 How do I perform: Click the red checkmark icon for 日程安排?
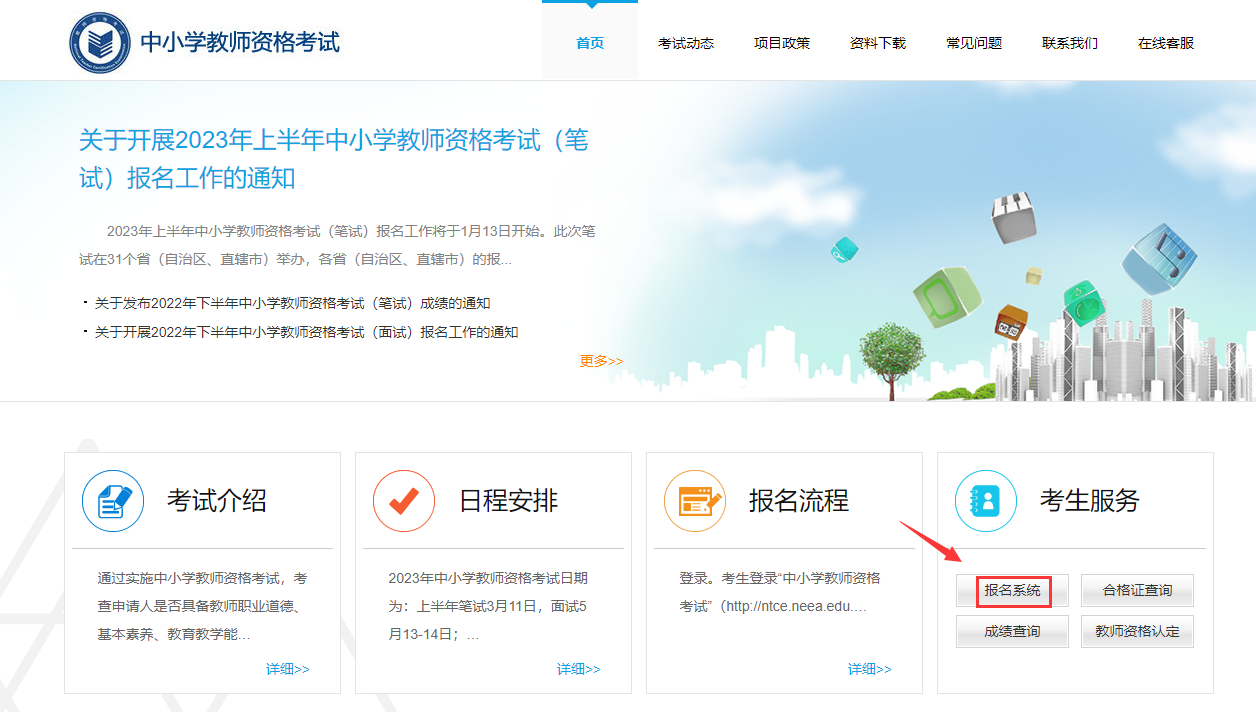pos(404,501)
